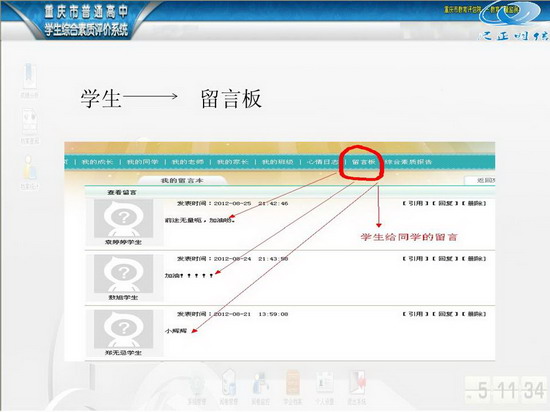The image size is (550, 412).
Task: Go to 我的老师 in the navigation bar
Action: click(188, 162)
